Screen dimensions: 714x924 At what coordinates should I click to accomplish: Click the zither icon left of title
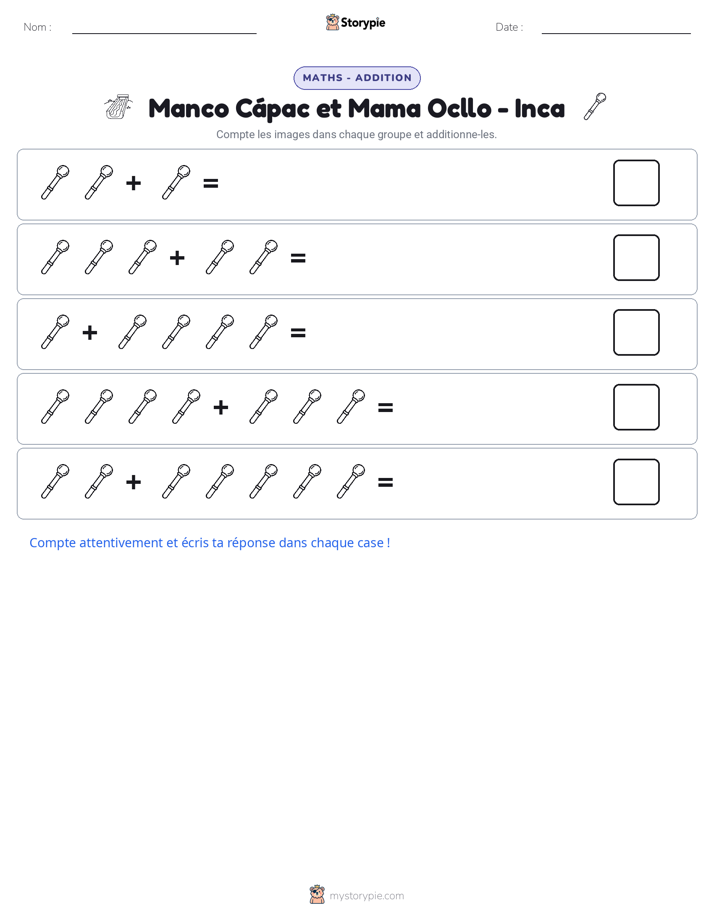coord(119,107)
